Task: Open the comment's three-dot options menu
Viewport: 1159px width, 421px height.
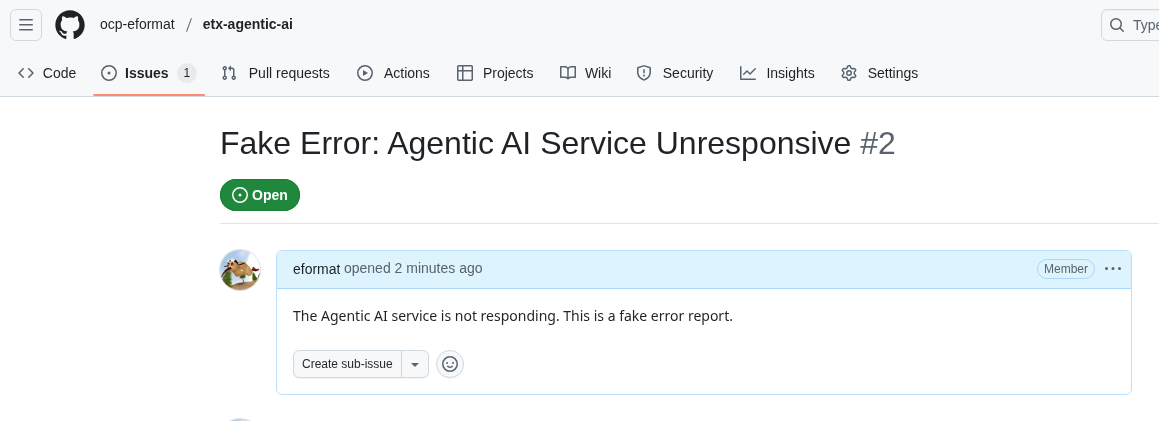Action: (x=1113, y=269)
